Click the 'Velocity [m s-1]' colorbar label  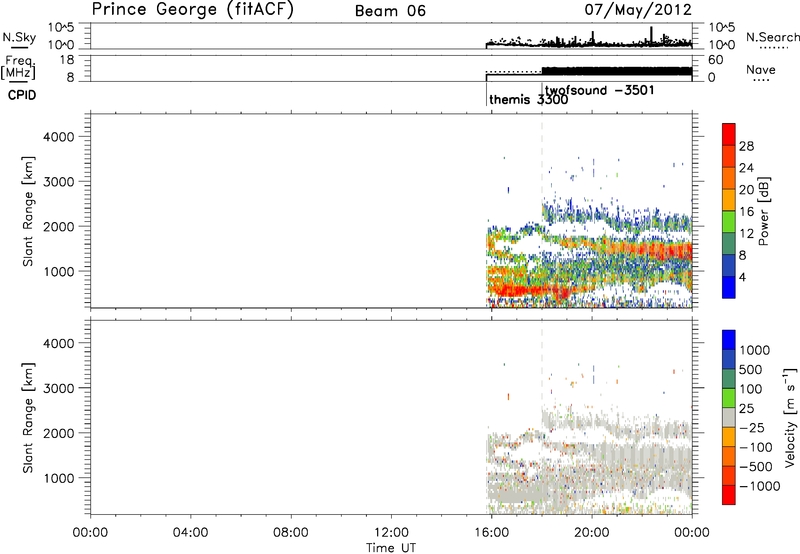click(x=790, y=417)
